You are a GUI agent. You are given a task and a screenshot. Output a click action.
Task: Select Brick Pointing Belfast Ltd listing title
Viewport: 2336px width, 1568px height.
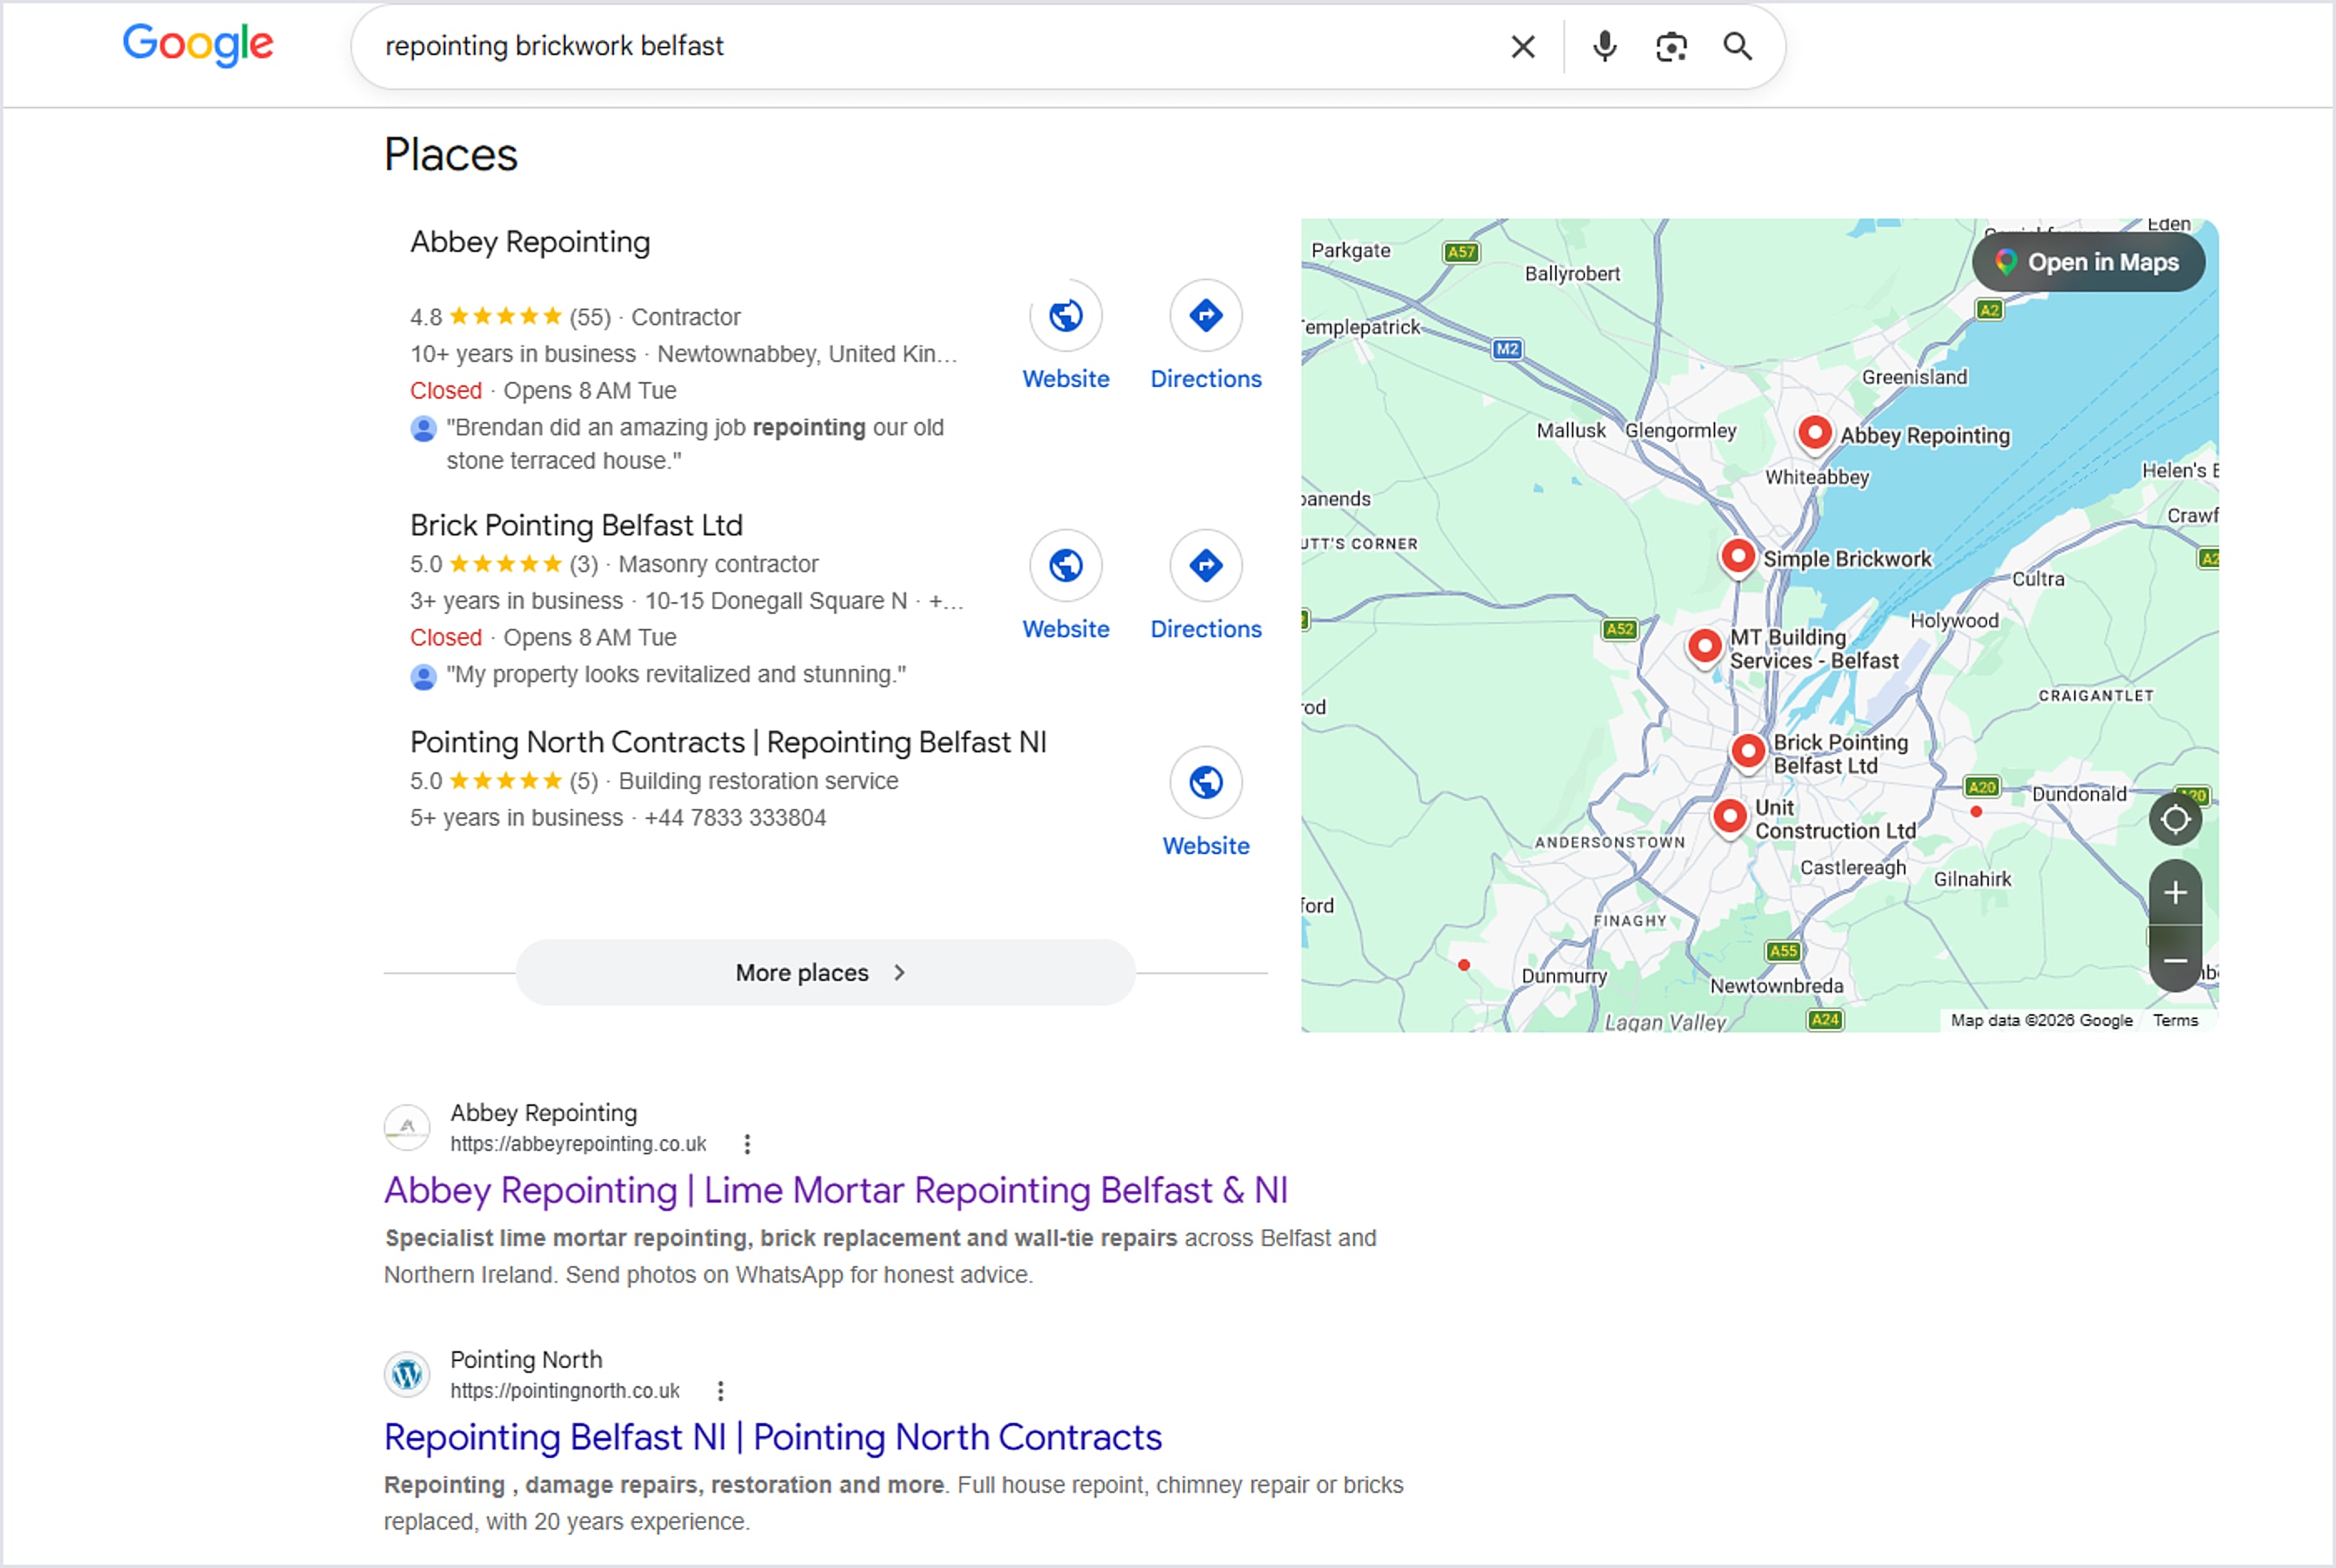(576, 526)
